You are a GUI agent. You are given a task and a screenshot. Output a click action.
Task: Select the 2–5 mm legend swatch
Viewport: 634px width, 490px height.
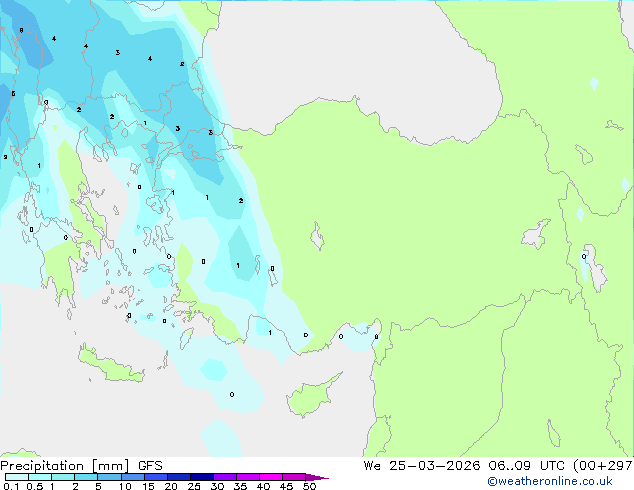point(86,477)
